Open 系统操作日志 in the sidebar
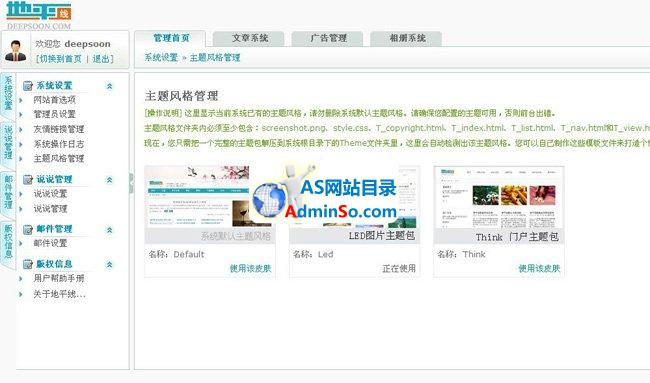The height and width of the screenshot is (383, 650). [59, 144]
